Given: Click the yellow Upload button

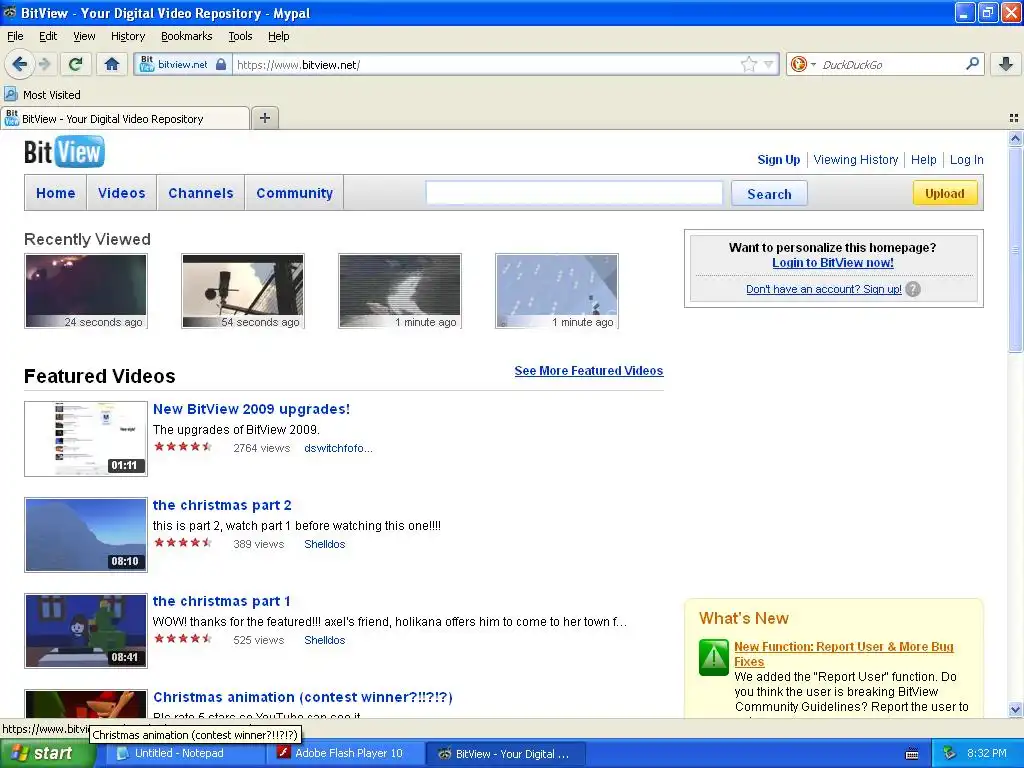Looking at the screenshot, I should click(944, 193).
